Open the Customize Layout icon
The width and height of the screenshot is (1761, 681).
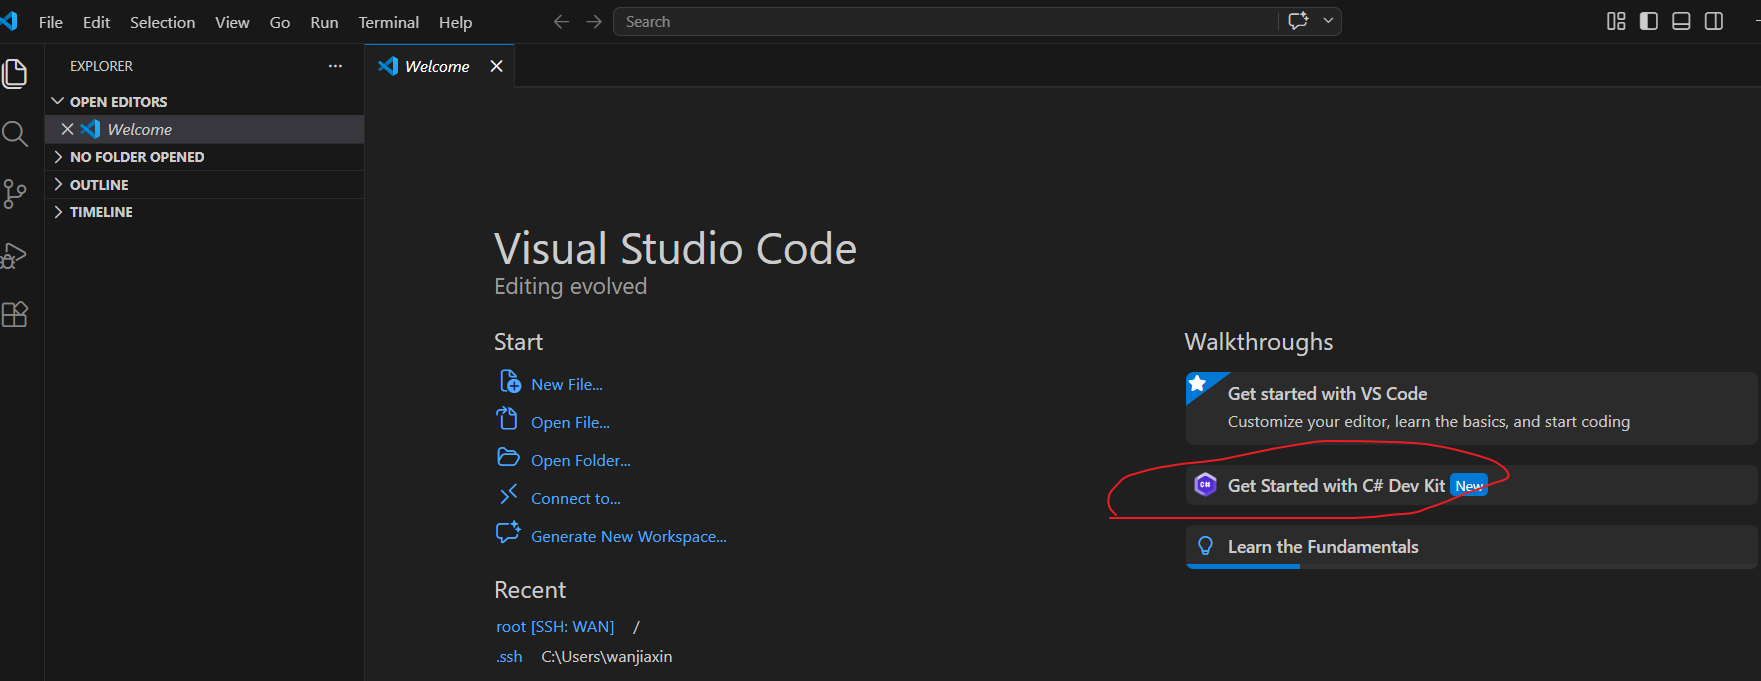(x=1616, y=21)
